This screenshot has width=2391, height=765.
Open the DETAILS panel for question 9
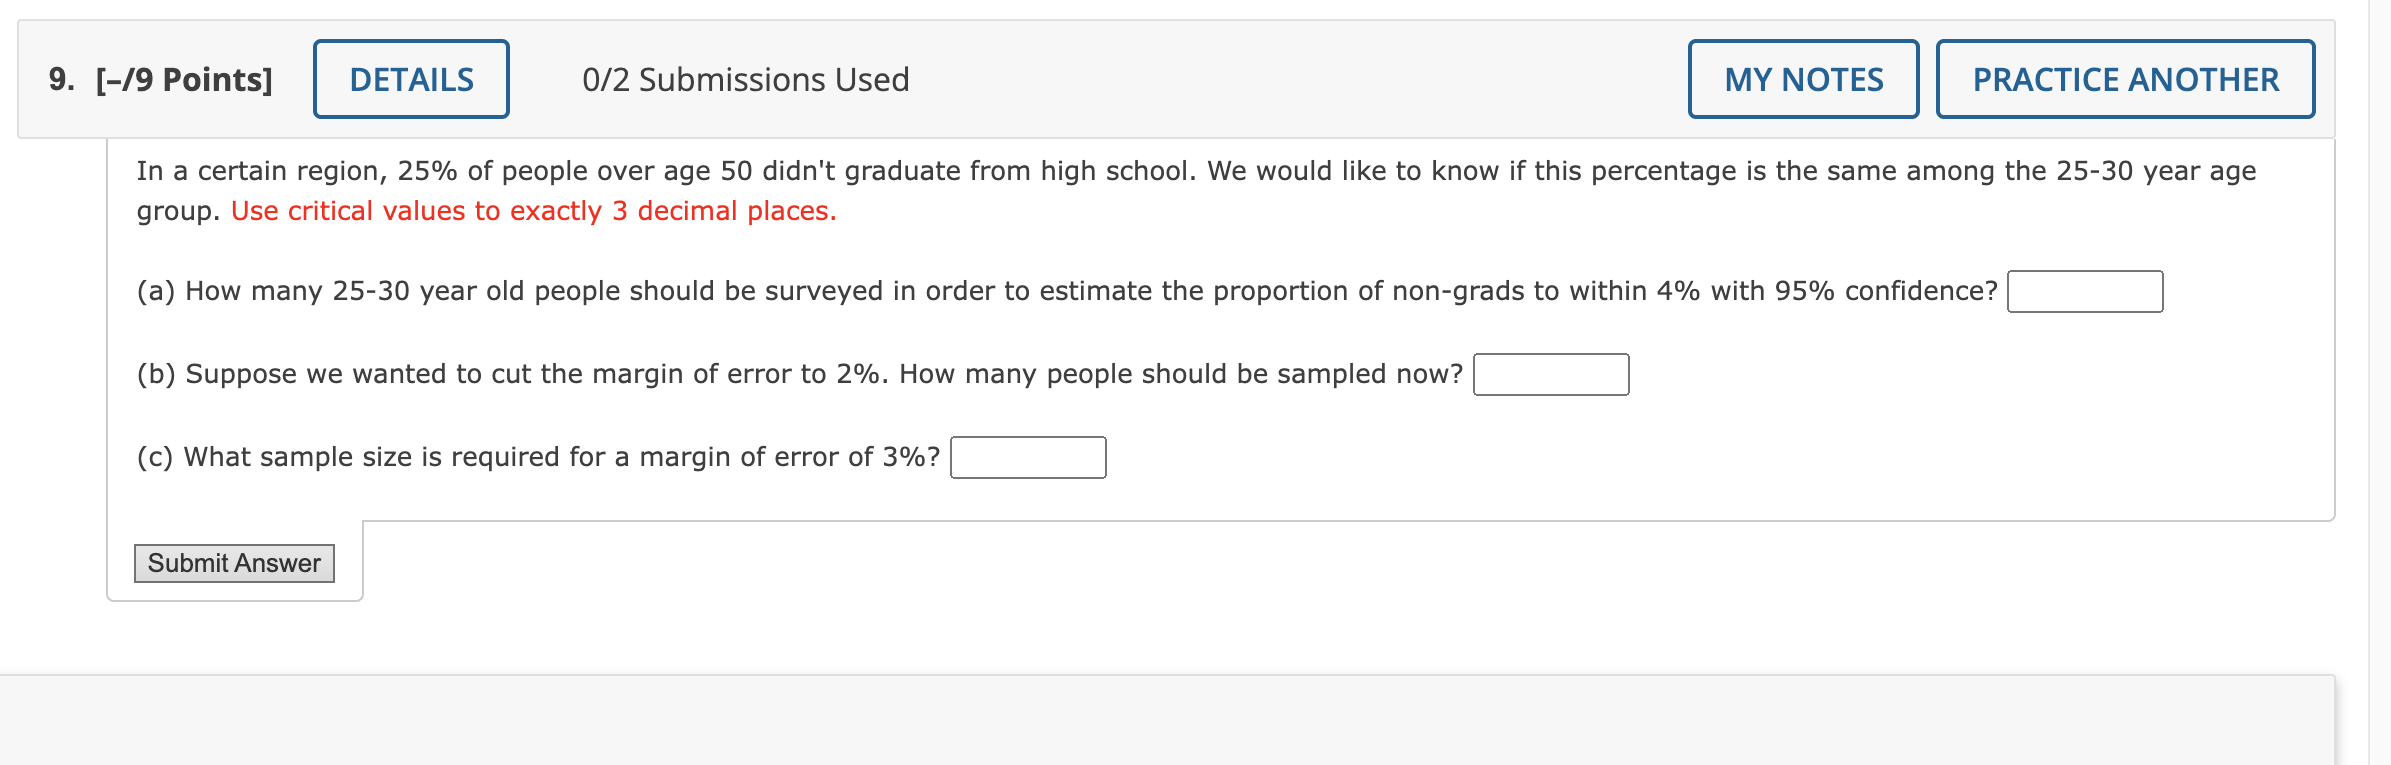pos(410,79)
